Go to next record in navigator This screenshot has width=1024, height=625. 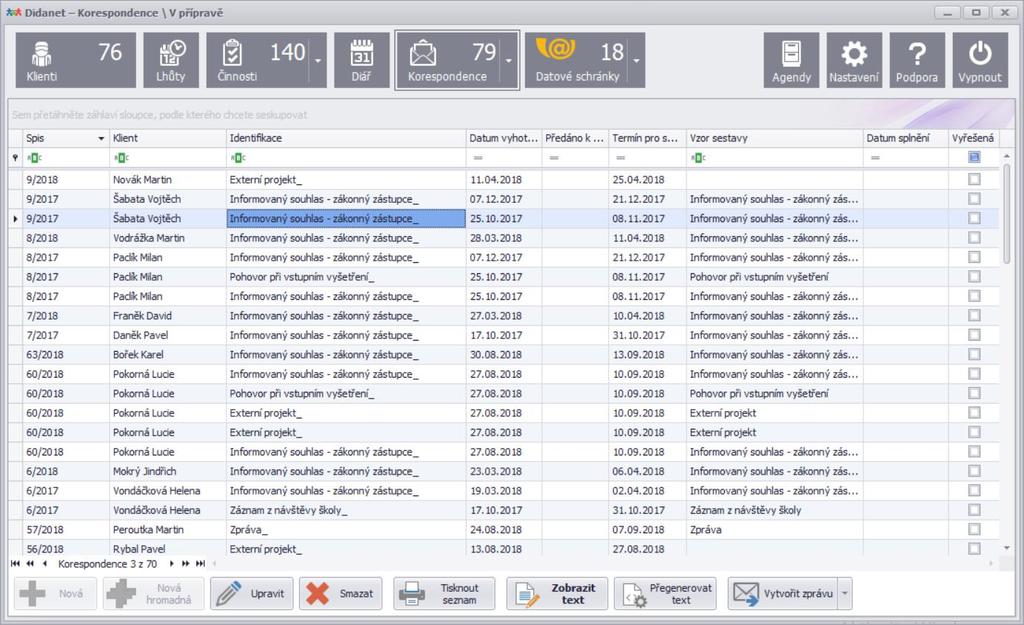coord(171,564)
